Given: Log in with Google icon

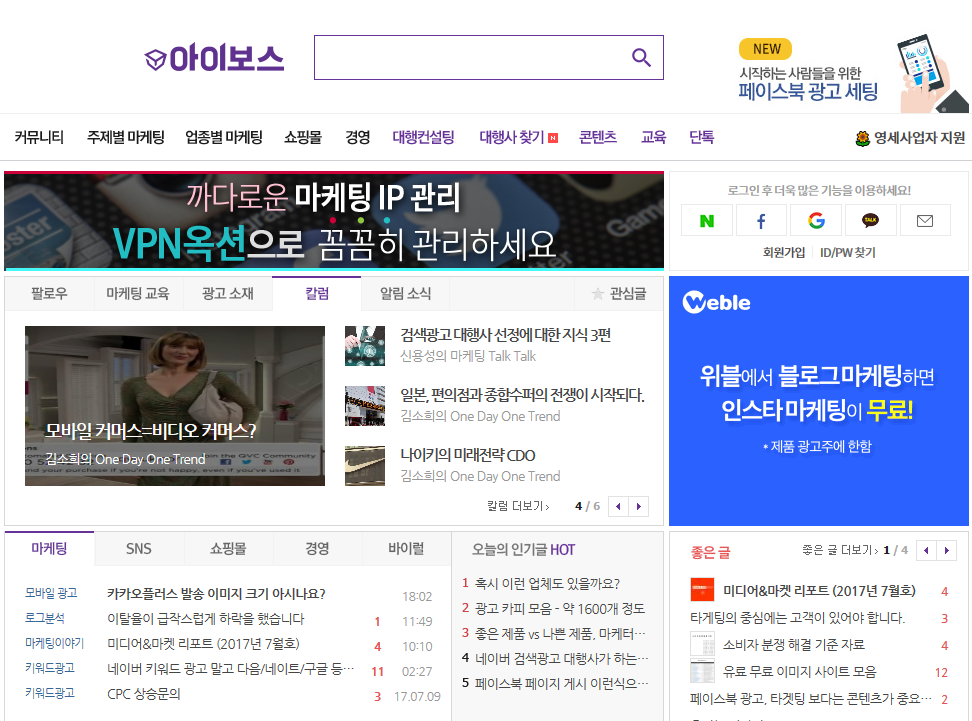Looking at the screenshot, I should click(x=816, y=221).
